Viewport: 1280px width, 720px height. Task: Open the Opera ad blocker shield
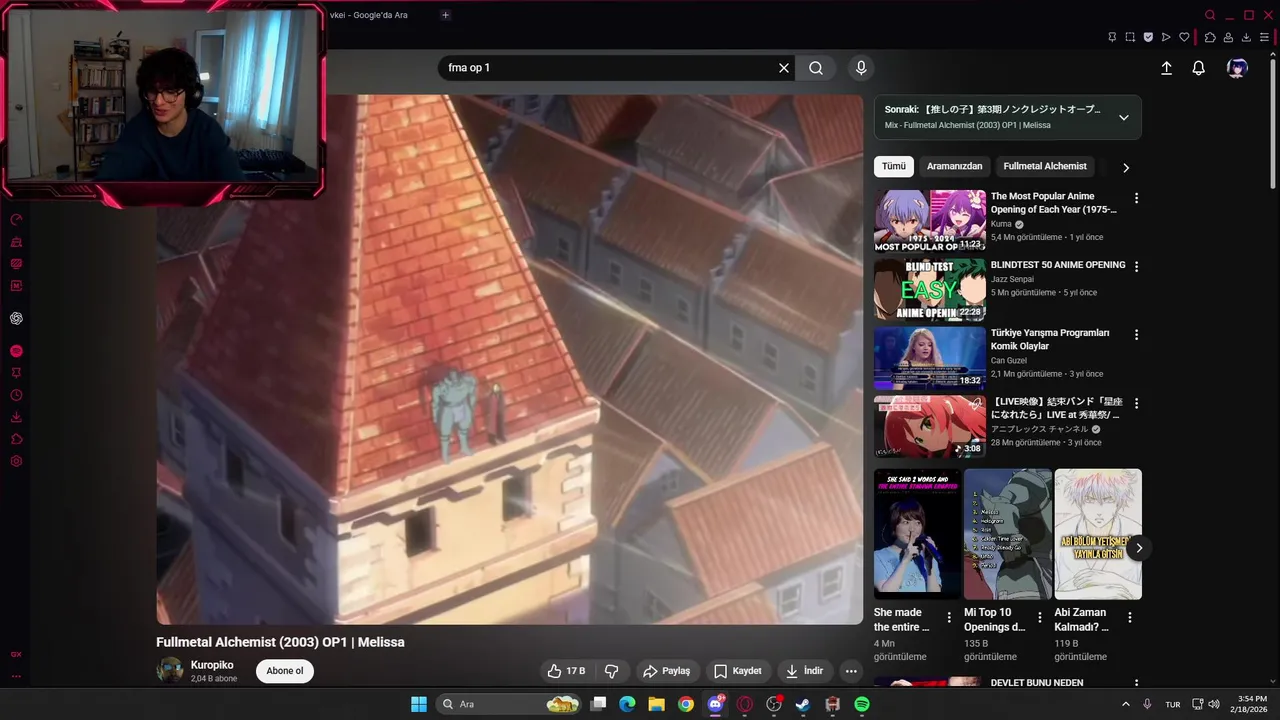coord(1148,37)
